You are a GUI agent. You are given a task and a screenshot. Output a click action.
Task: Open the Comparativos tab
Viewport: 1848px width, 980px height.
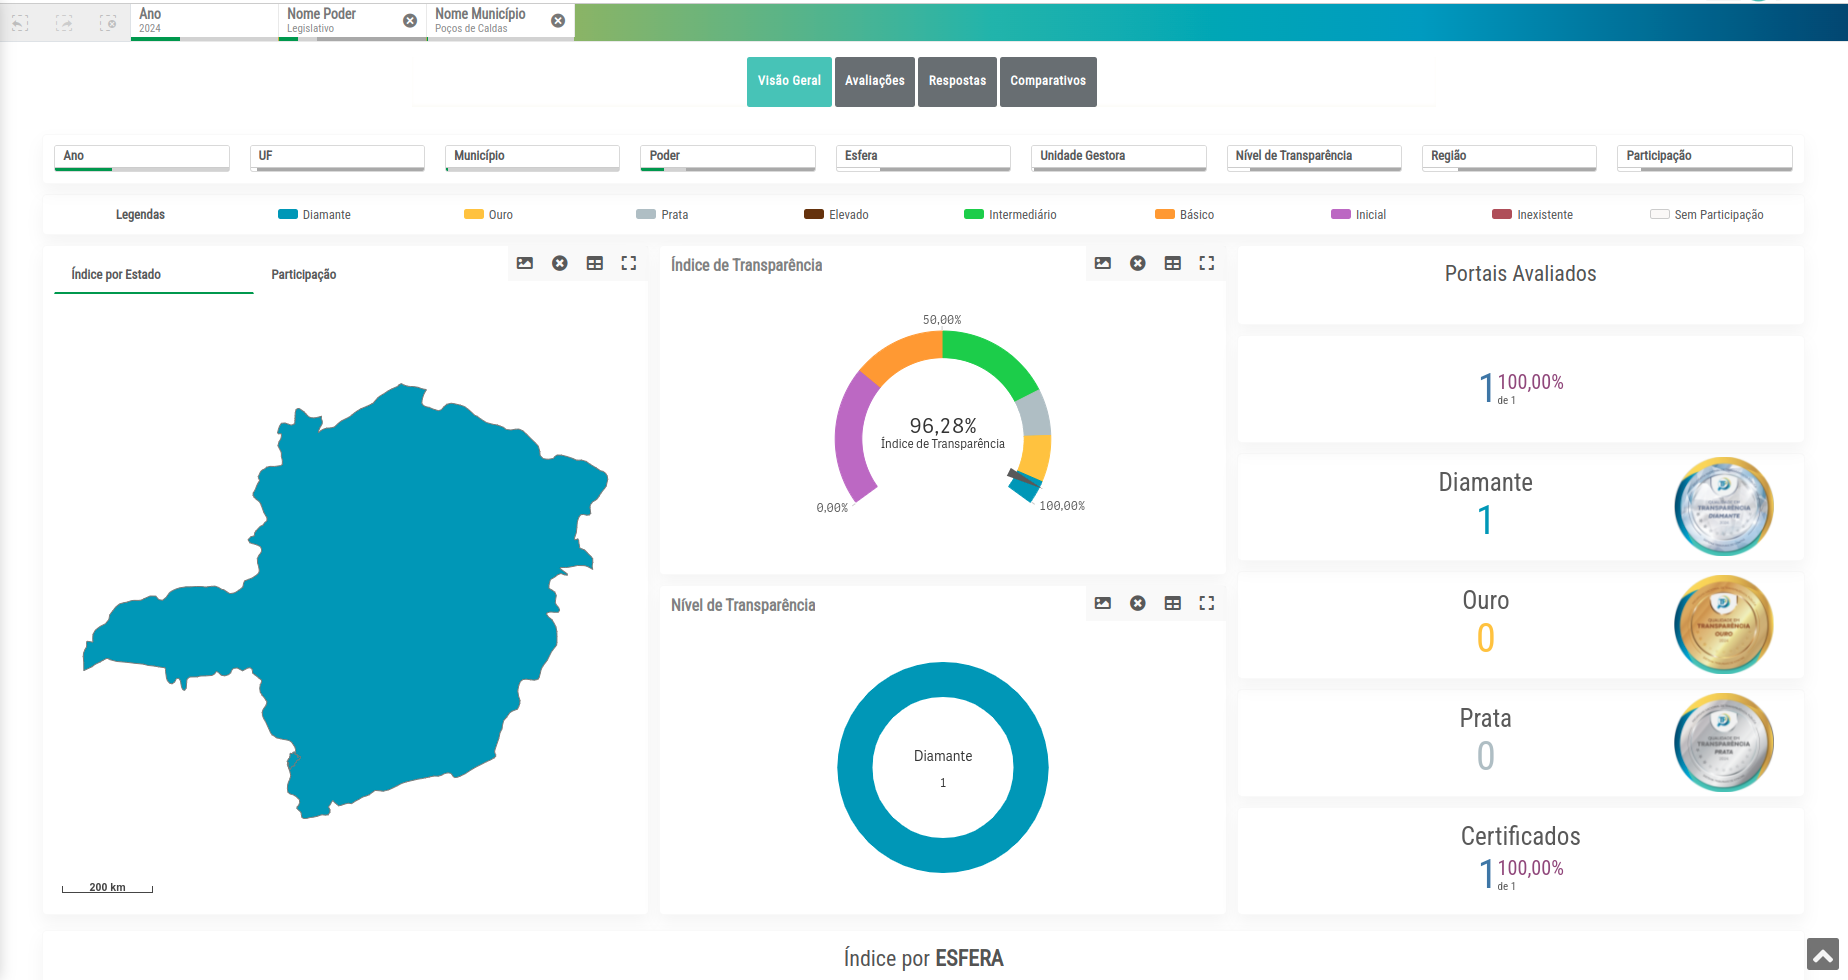point(1048,81)
